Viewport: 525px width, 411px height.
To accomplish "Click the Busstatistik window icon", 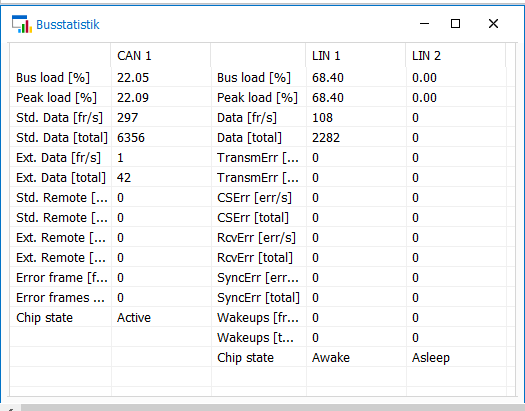I will click(22, 24).
